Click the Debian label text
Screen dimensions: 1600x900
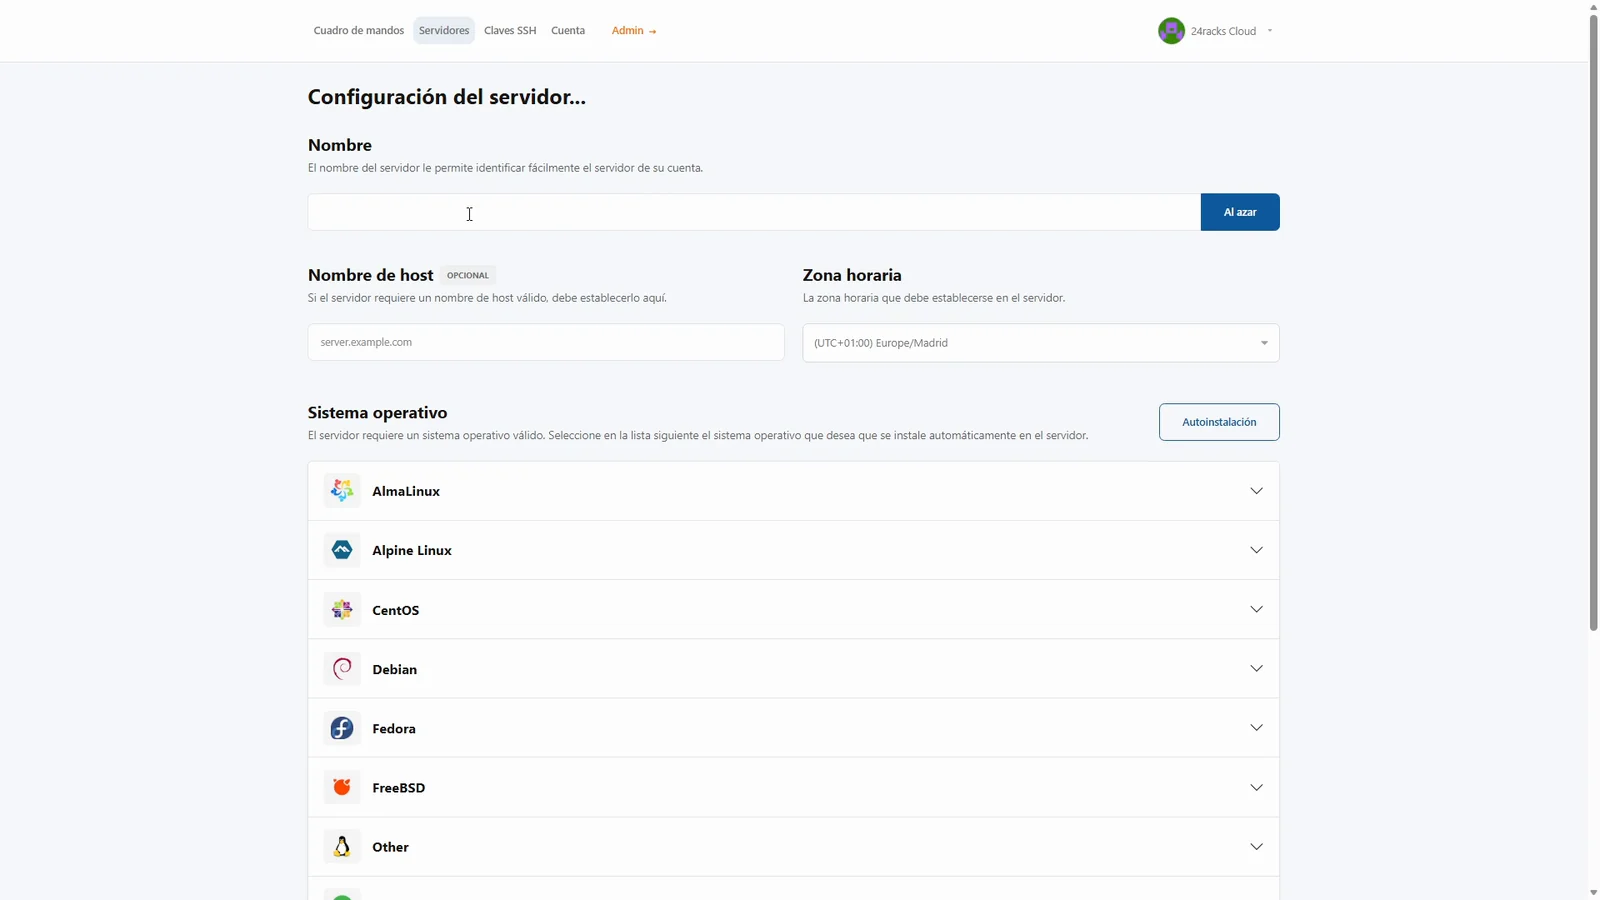(395, 669)
